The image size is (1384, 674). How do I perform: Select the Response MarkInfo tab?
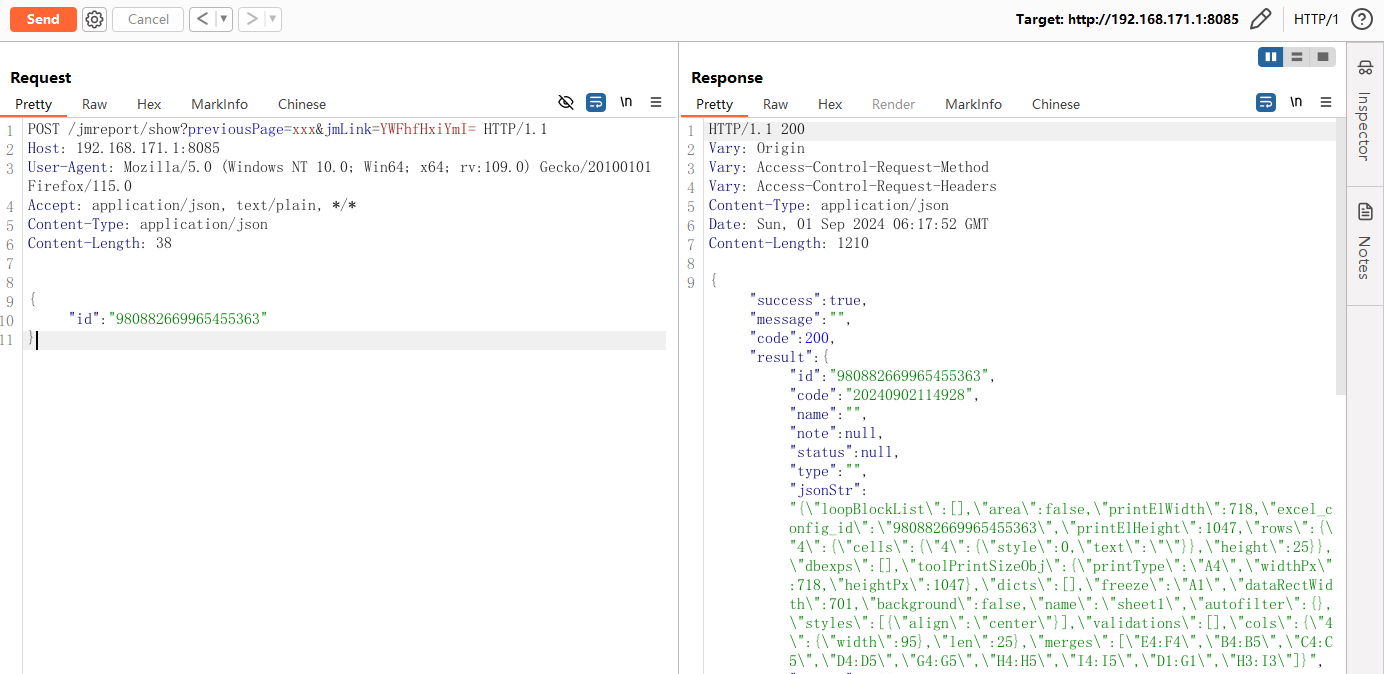(x=973, y=104)
